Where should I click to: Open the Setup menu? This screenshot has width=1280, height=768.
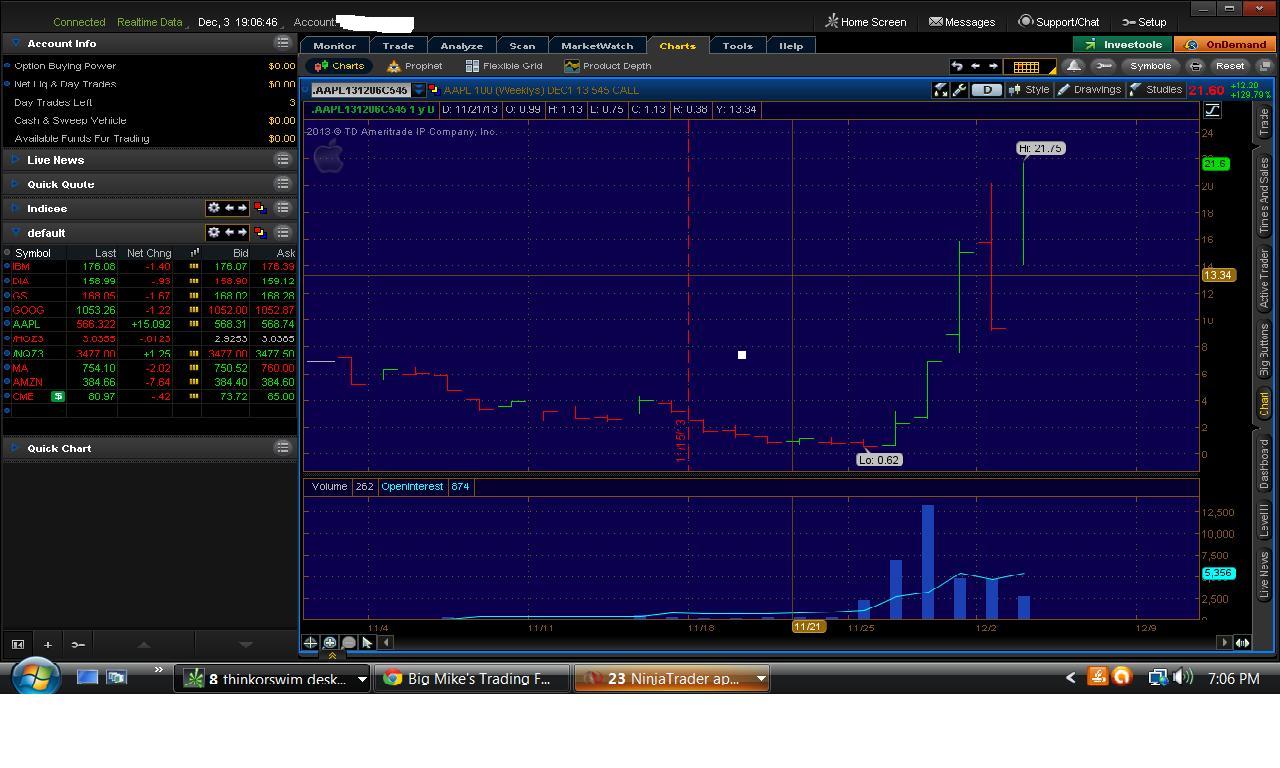pyautogui.click(x=1144, y=21)
